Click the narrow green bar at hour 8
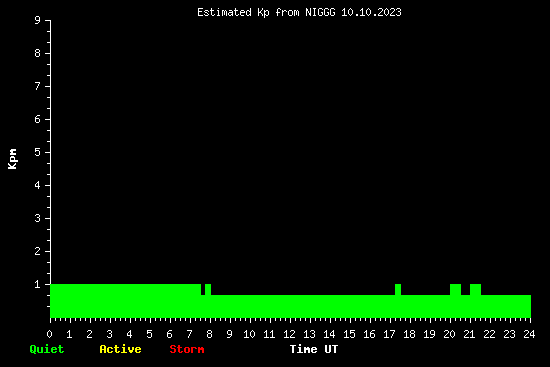This screenshot has width=550, height=367. pos(208,289)
